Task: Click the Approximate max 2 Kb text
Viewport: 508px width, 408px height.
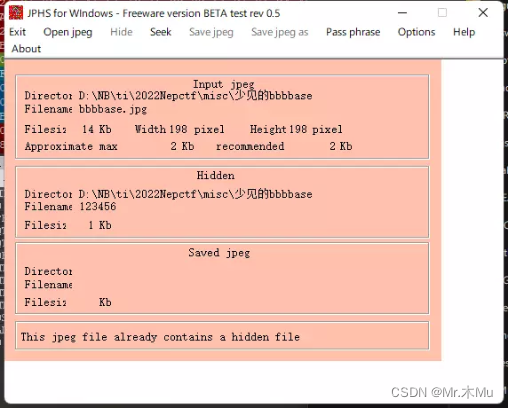Action: [109, 146]
